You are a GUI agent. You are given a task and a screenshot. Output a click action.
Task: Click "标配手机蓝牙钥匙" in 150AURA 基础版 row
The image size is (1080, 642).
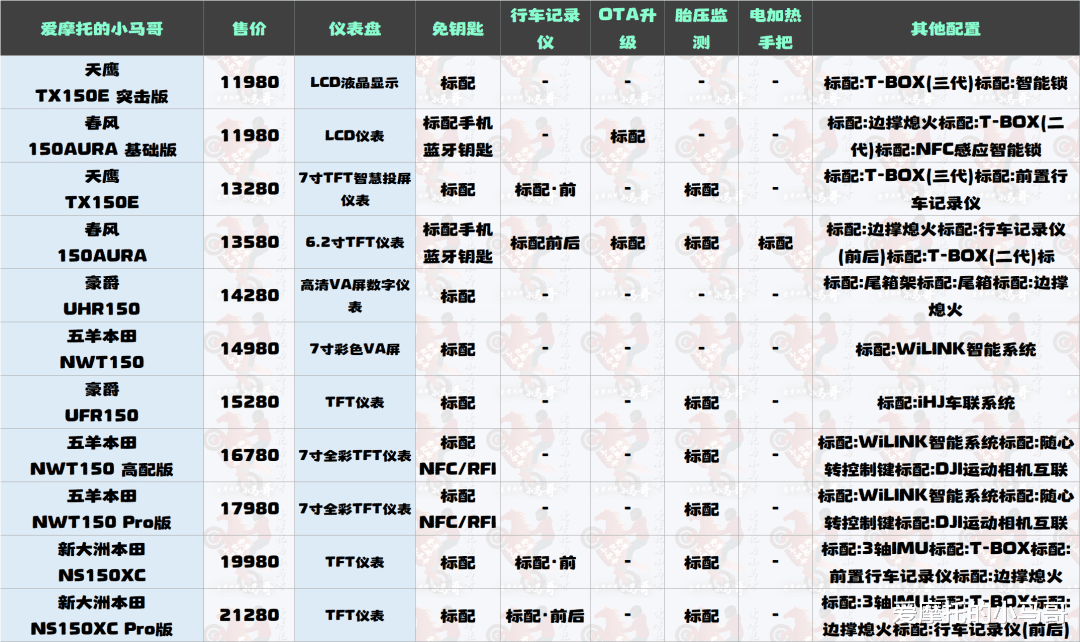457,136
